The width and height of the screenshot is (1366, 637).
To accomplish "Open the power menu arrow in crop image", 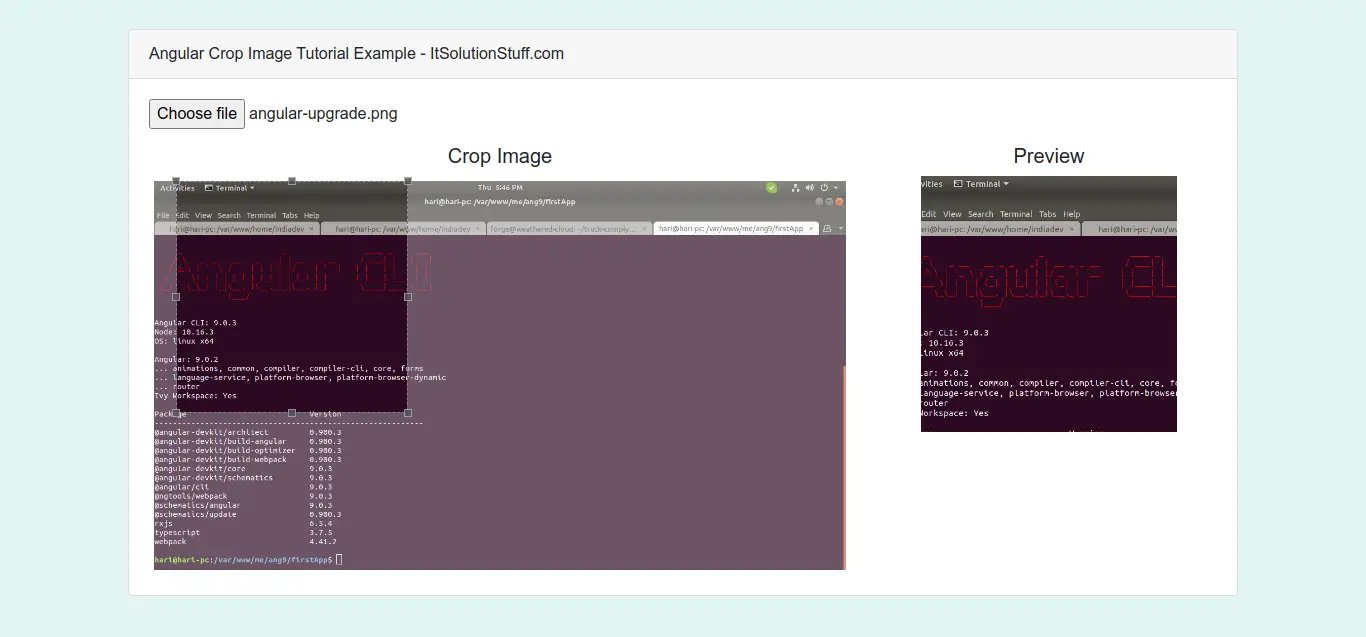I will 836,187.
